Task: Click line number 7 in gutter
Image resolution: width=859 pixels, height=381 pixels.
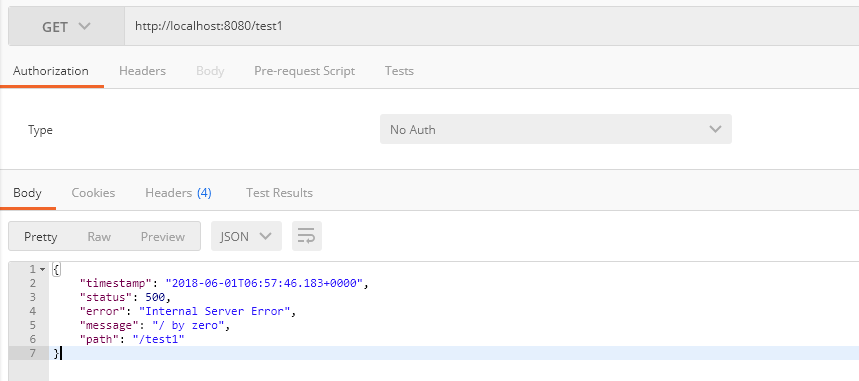Action: click(31, 353)
